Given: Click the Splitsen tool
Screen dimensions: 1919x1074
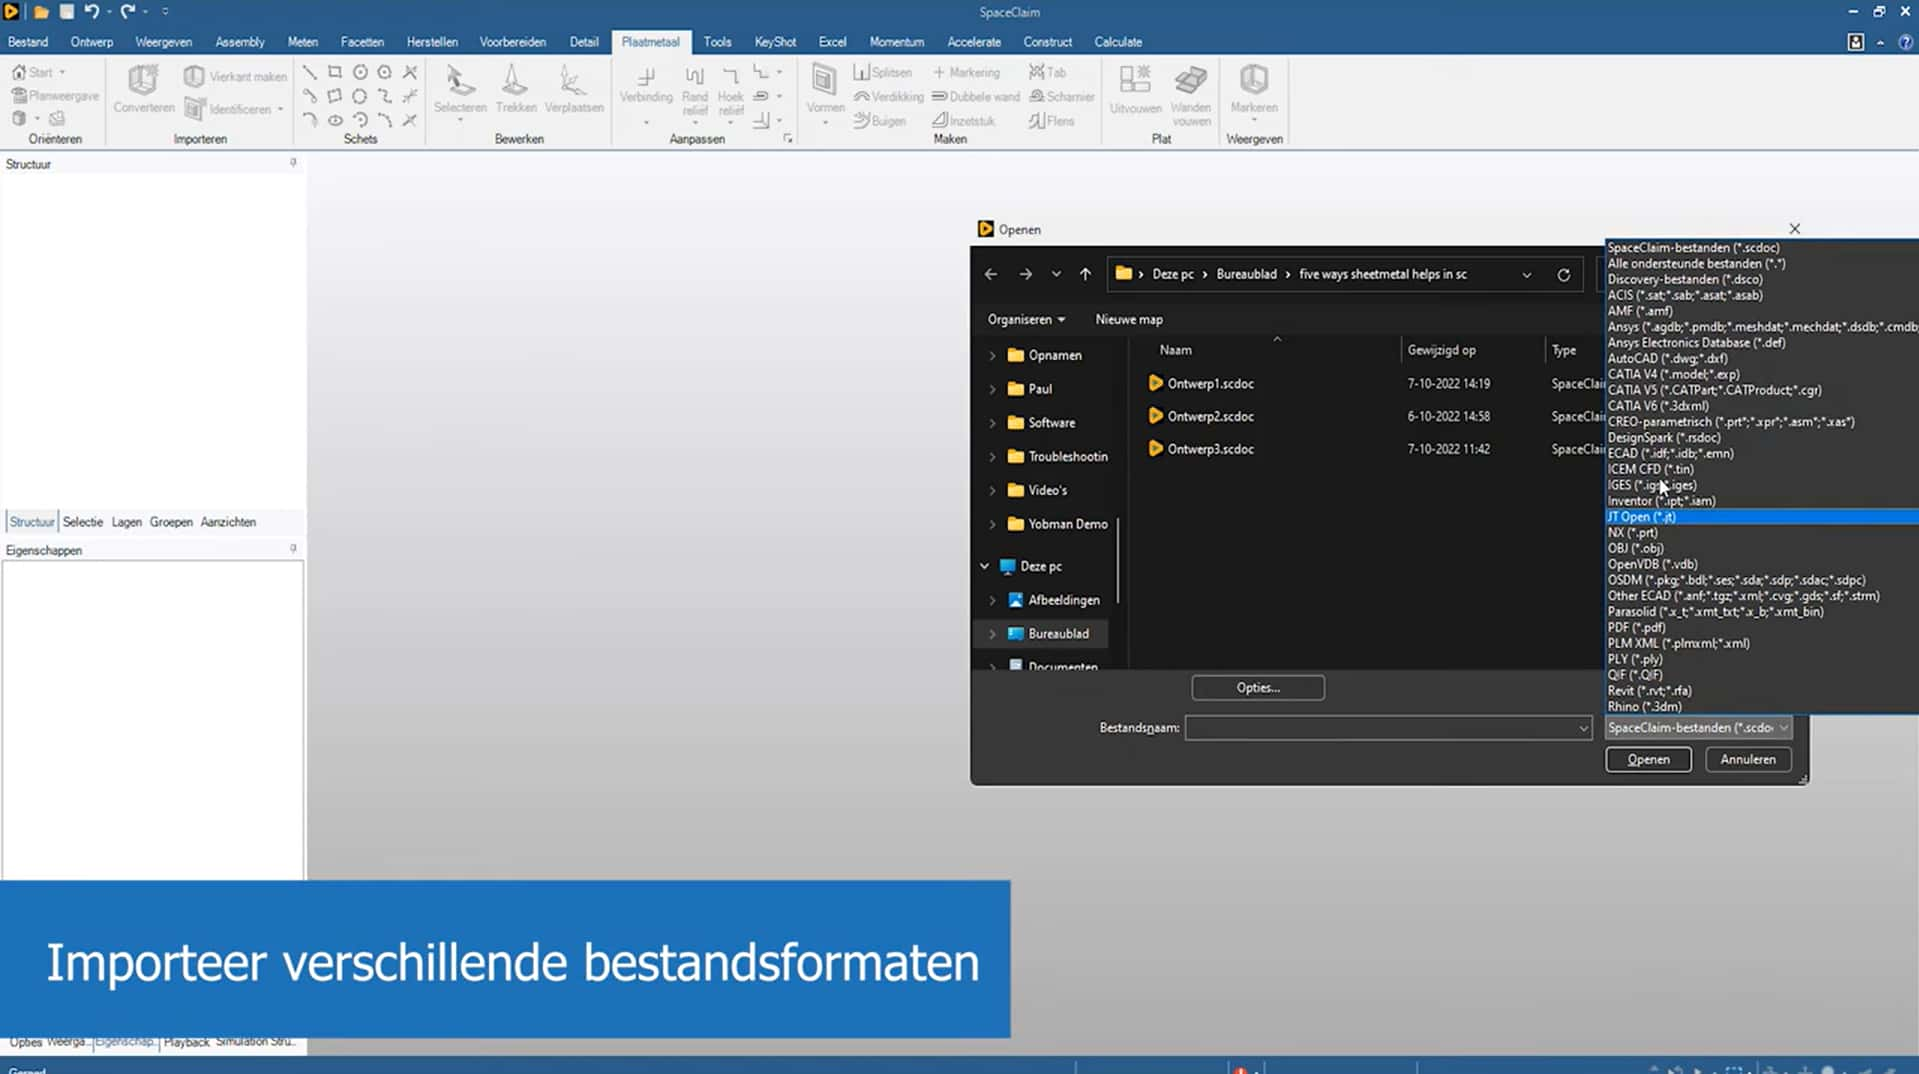Looking at the screenshot, I should tap(882, 72).
